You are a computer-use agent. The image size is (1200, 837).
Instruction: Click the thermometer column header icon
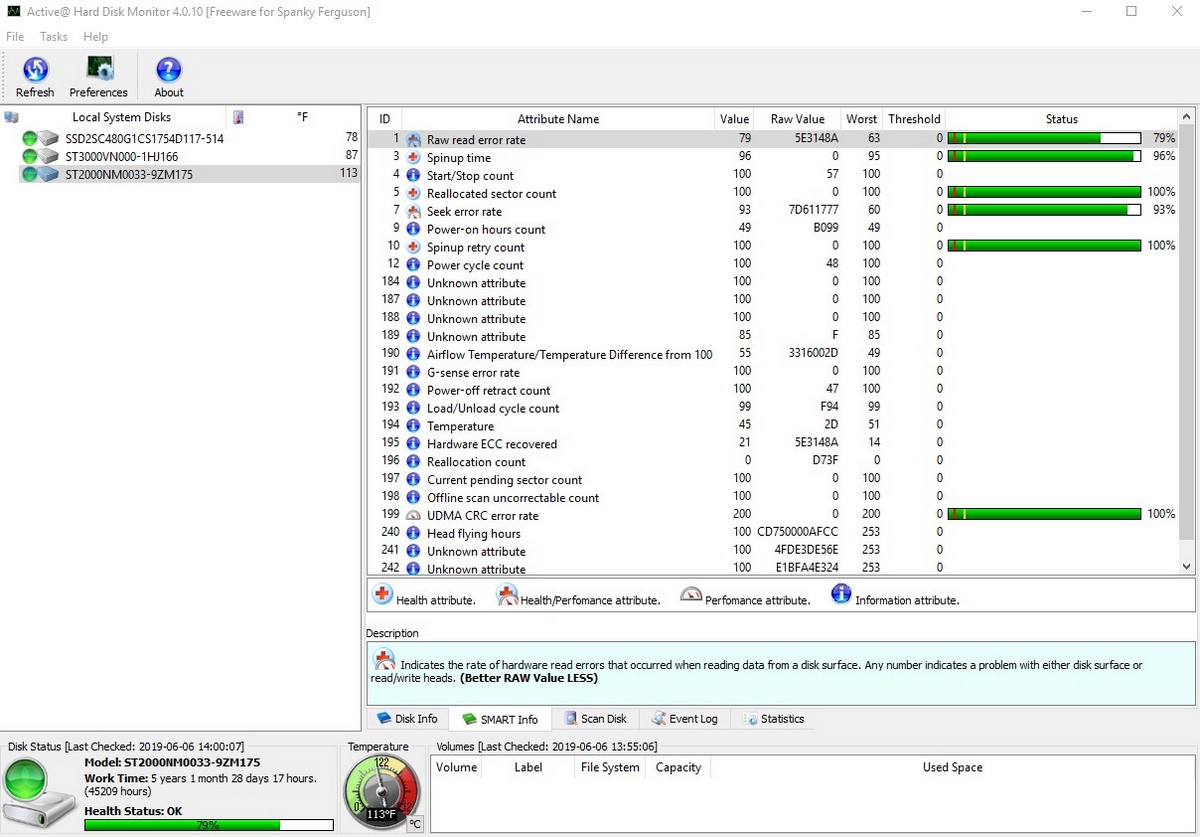pos(238,117)
